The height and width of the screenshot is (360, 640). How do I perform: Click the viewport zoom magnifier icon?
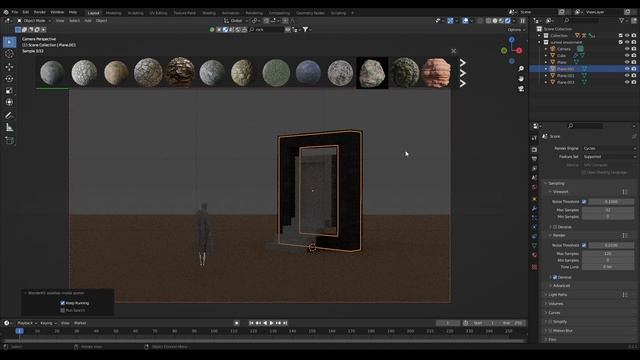[x=521, y=69]
